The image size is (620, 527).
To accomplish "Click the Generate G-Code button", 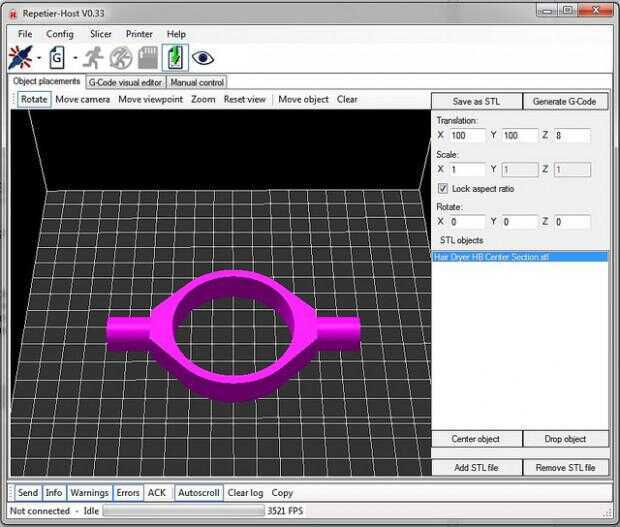I will pos(565,101).
